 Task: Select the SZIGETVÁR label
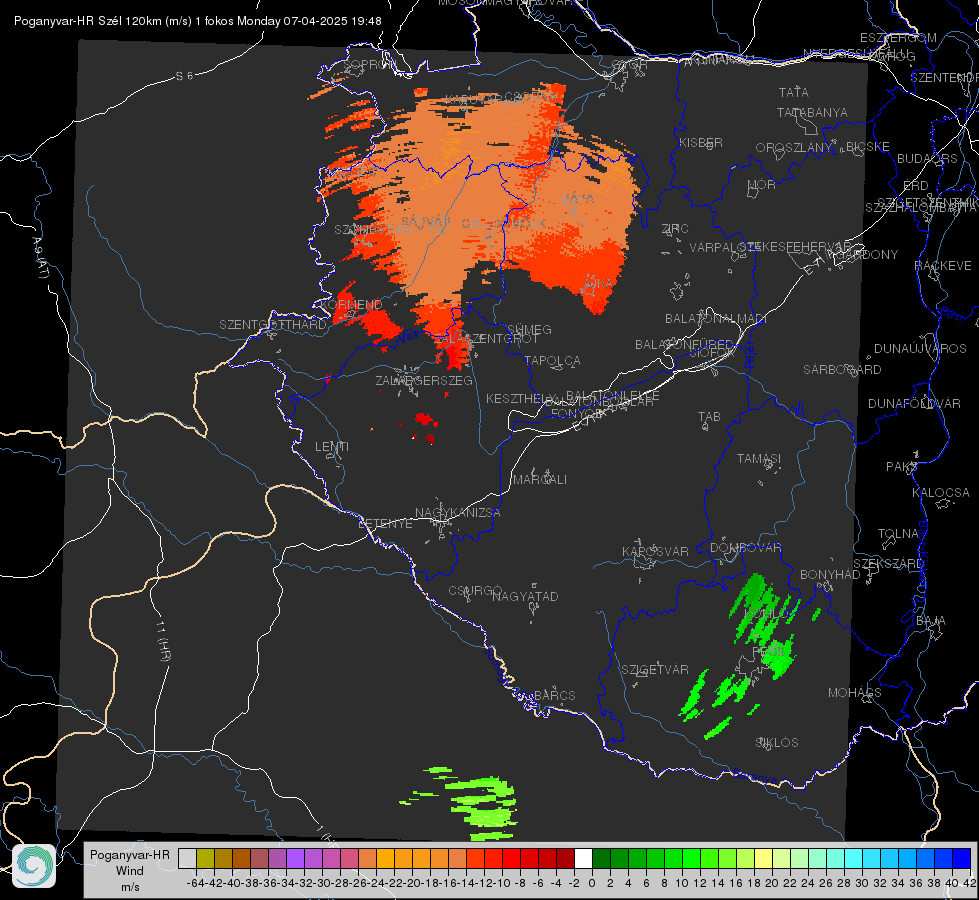pyautogui.click(x=655, y=670)
